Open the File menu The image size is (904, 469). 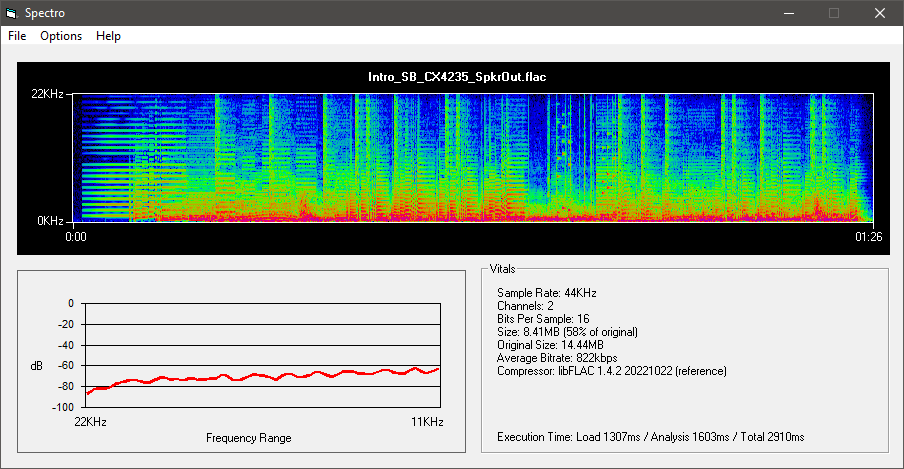click(x=17, y=36)
